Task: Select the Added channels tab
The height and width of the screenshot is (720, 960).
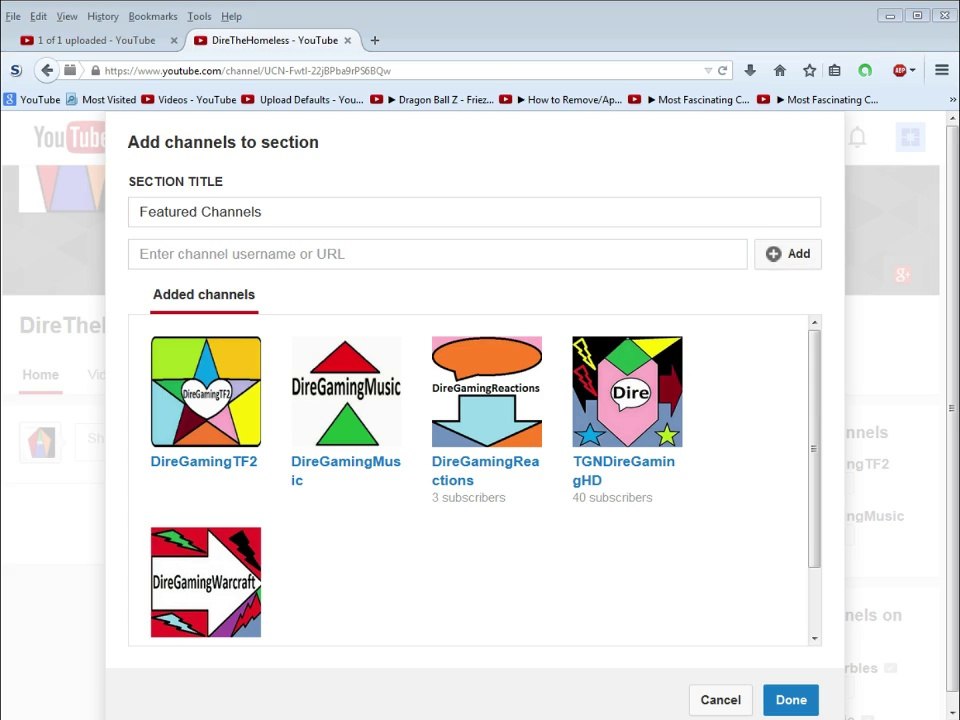Action: pos(204,294)
